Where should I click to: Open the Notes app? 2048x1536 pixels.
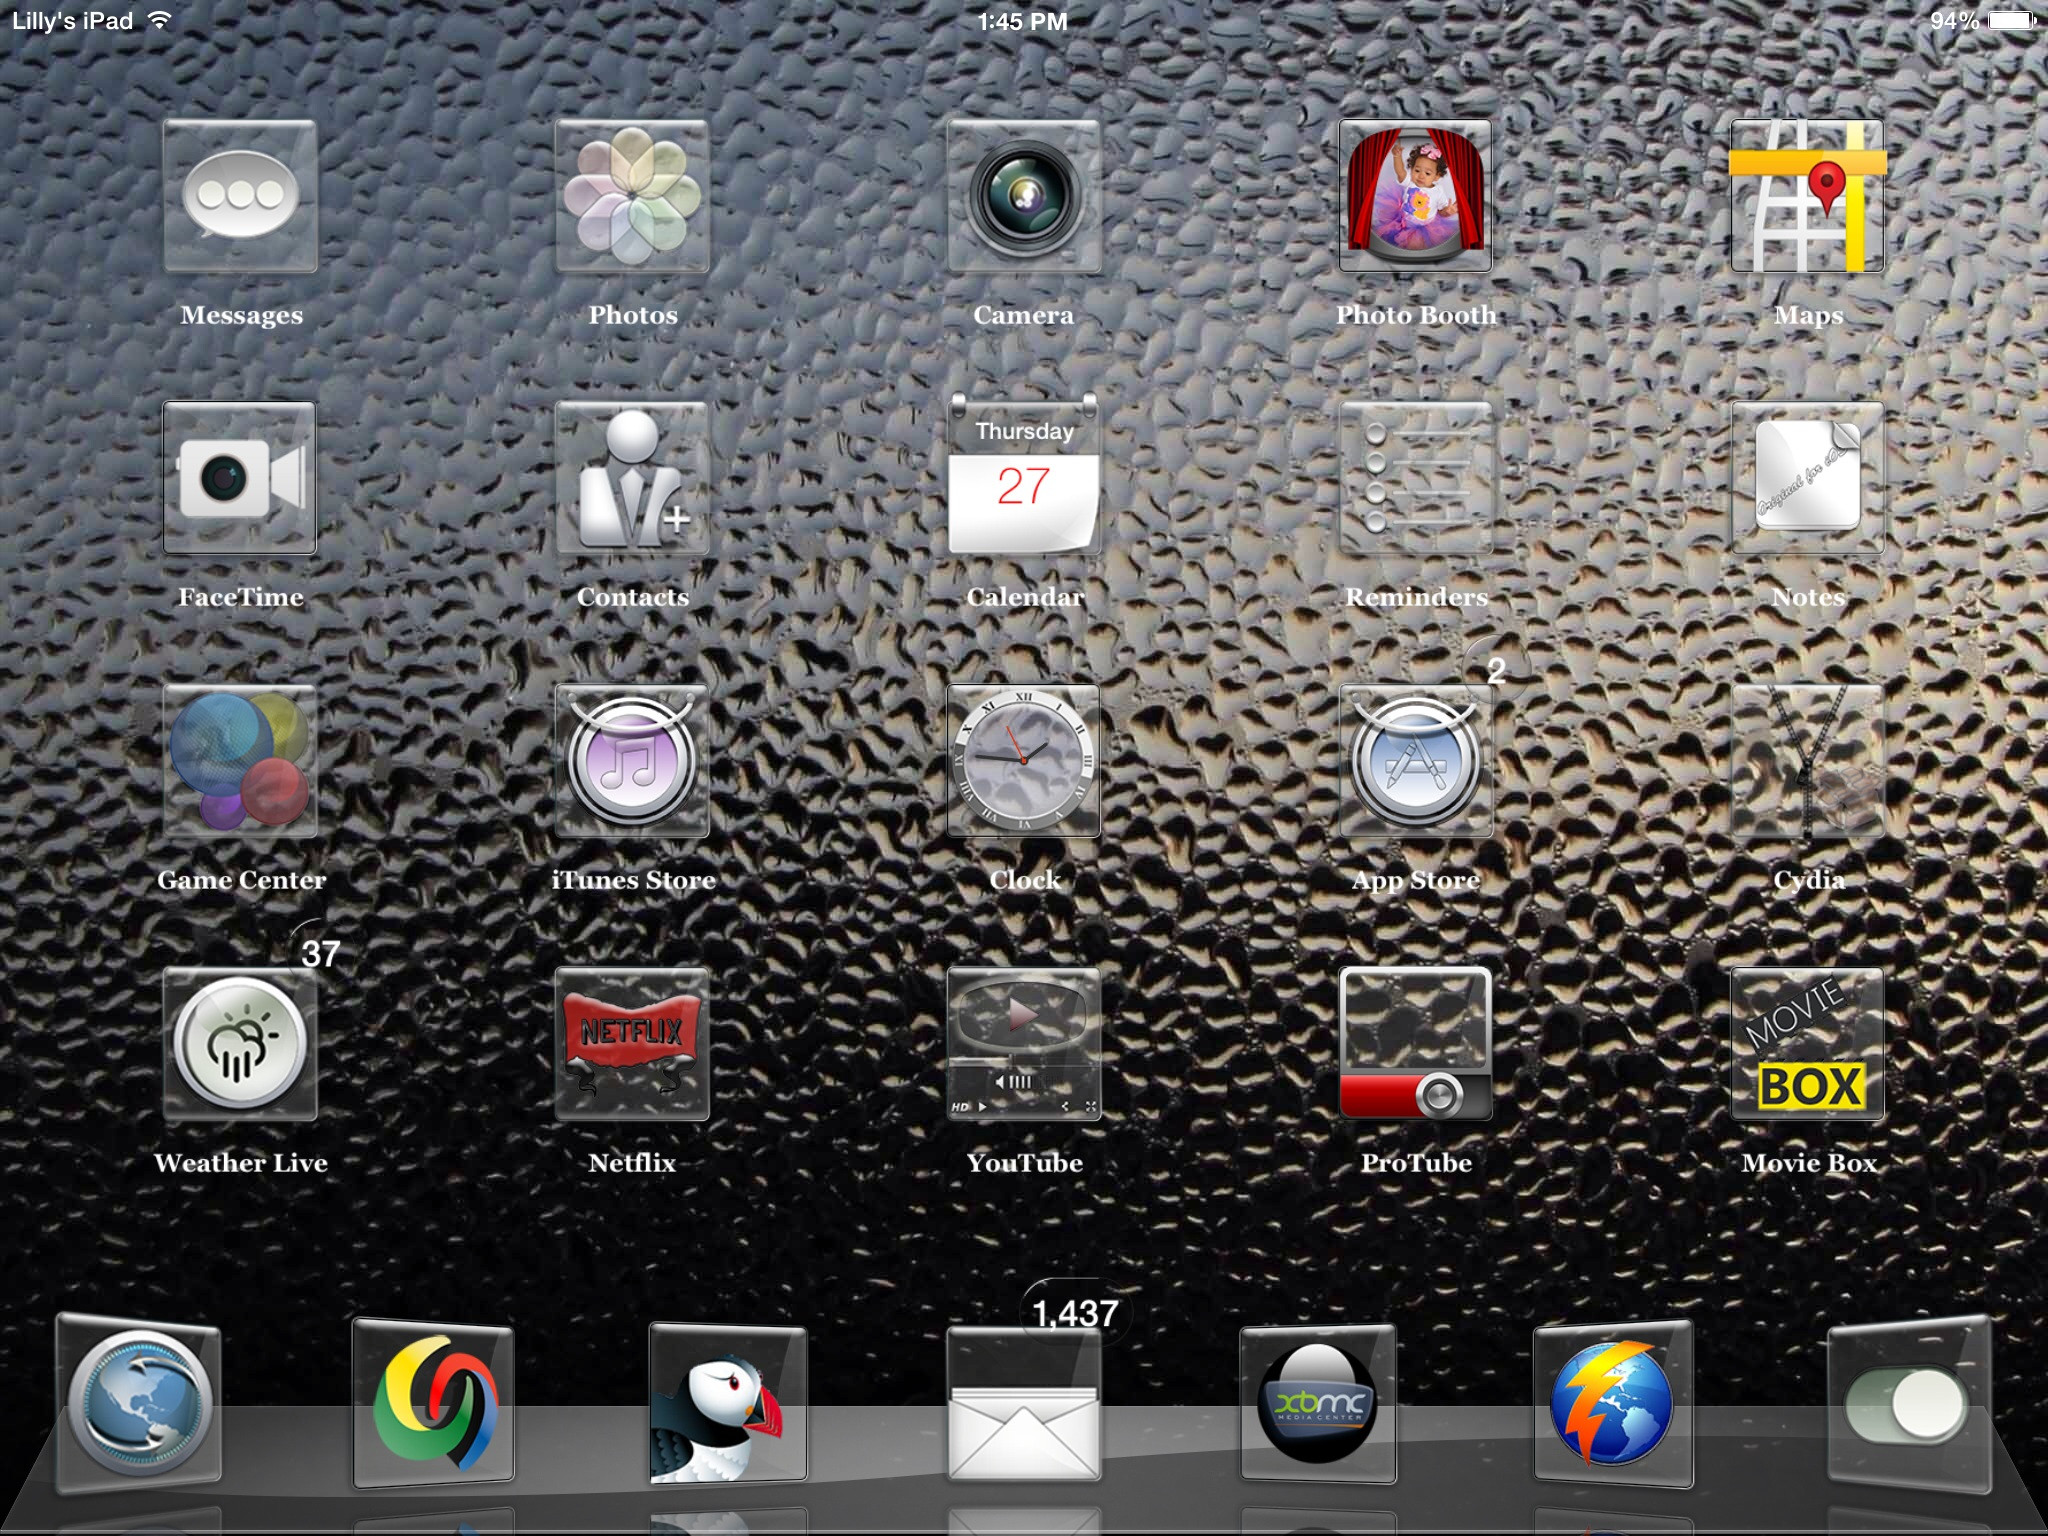pyautogui.click(x=1807, y=478)
